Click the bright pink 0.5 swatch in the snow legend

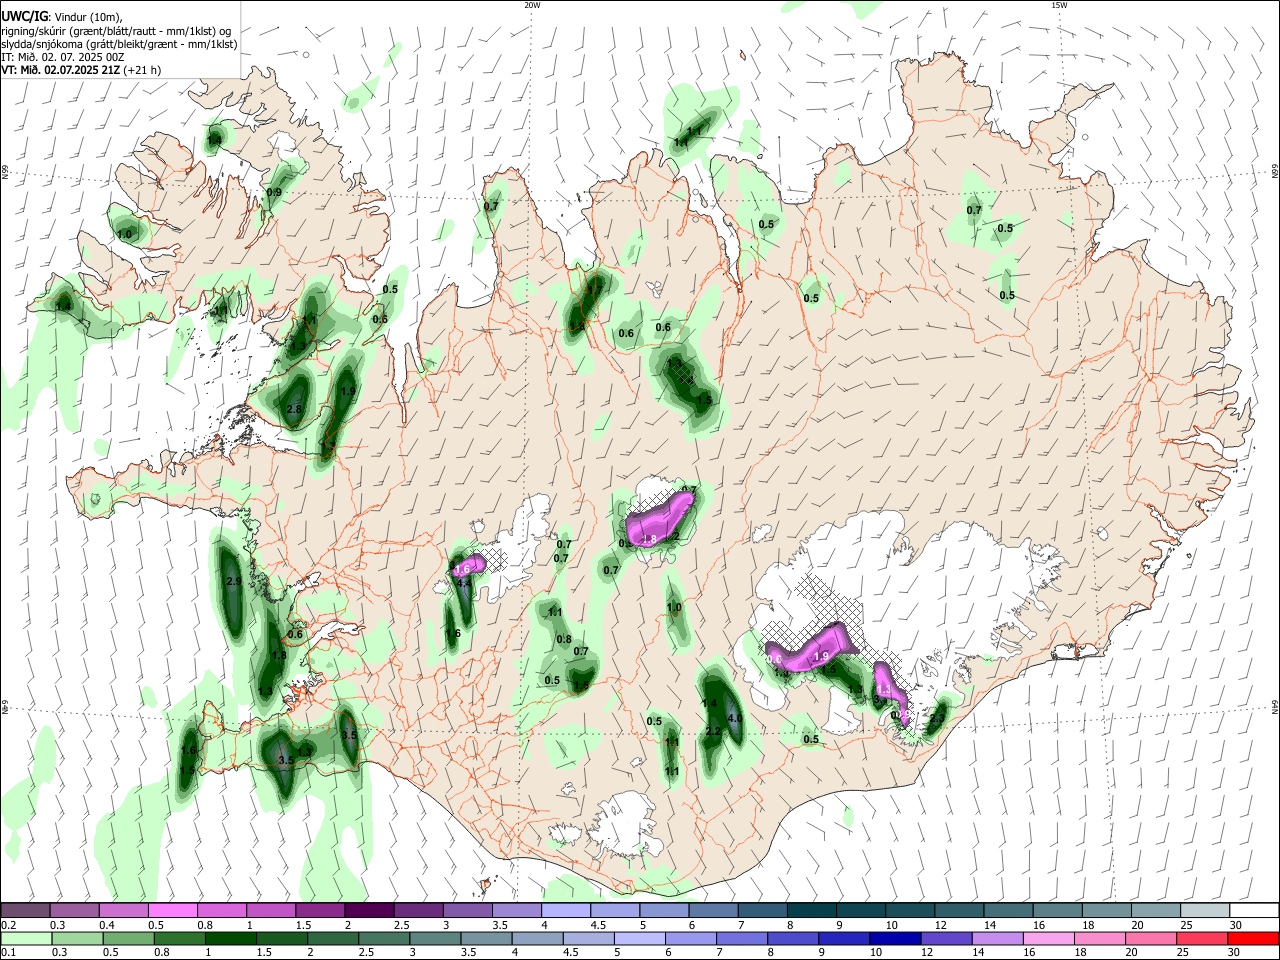172,911
